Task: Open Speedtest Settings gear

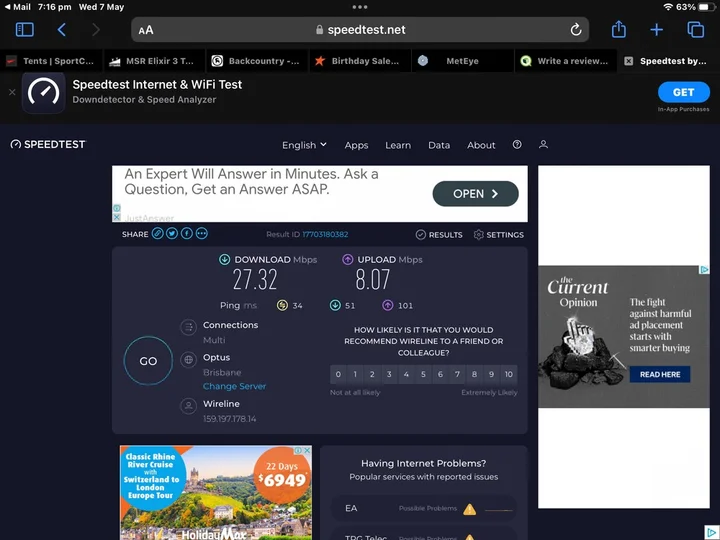Action: point(498,235)
